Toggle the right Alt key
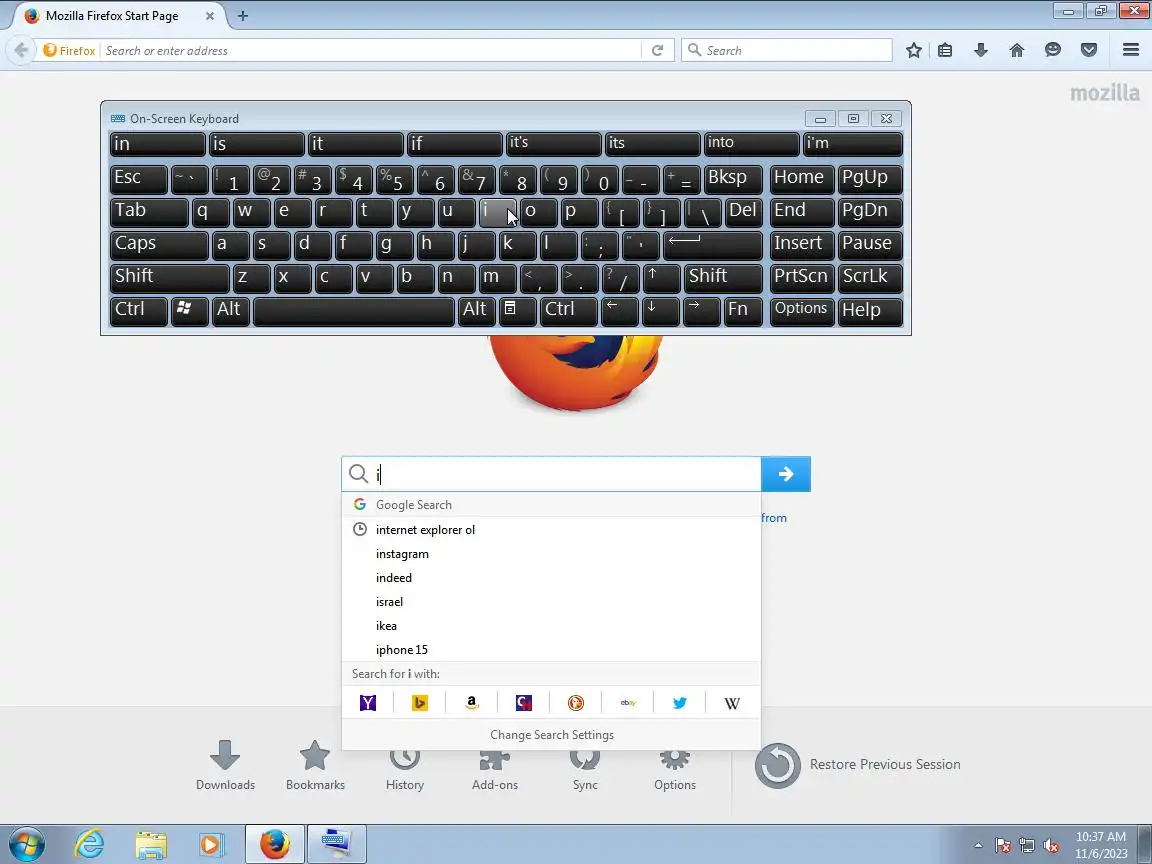Screen dimensions: 1152x864 pos(476,311)
